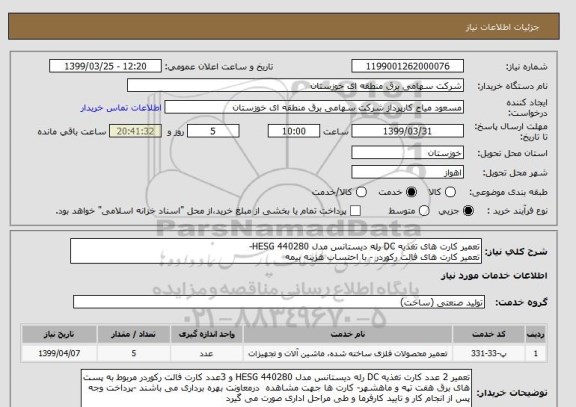Click the واحد اندازه گیری column header
The width and height of the screenshot is (576, 407).
[206, 334]
